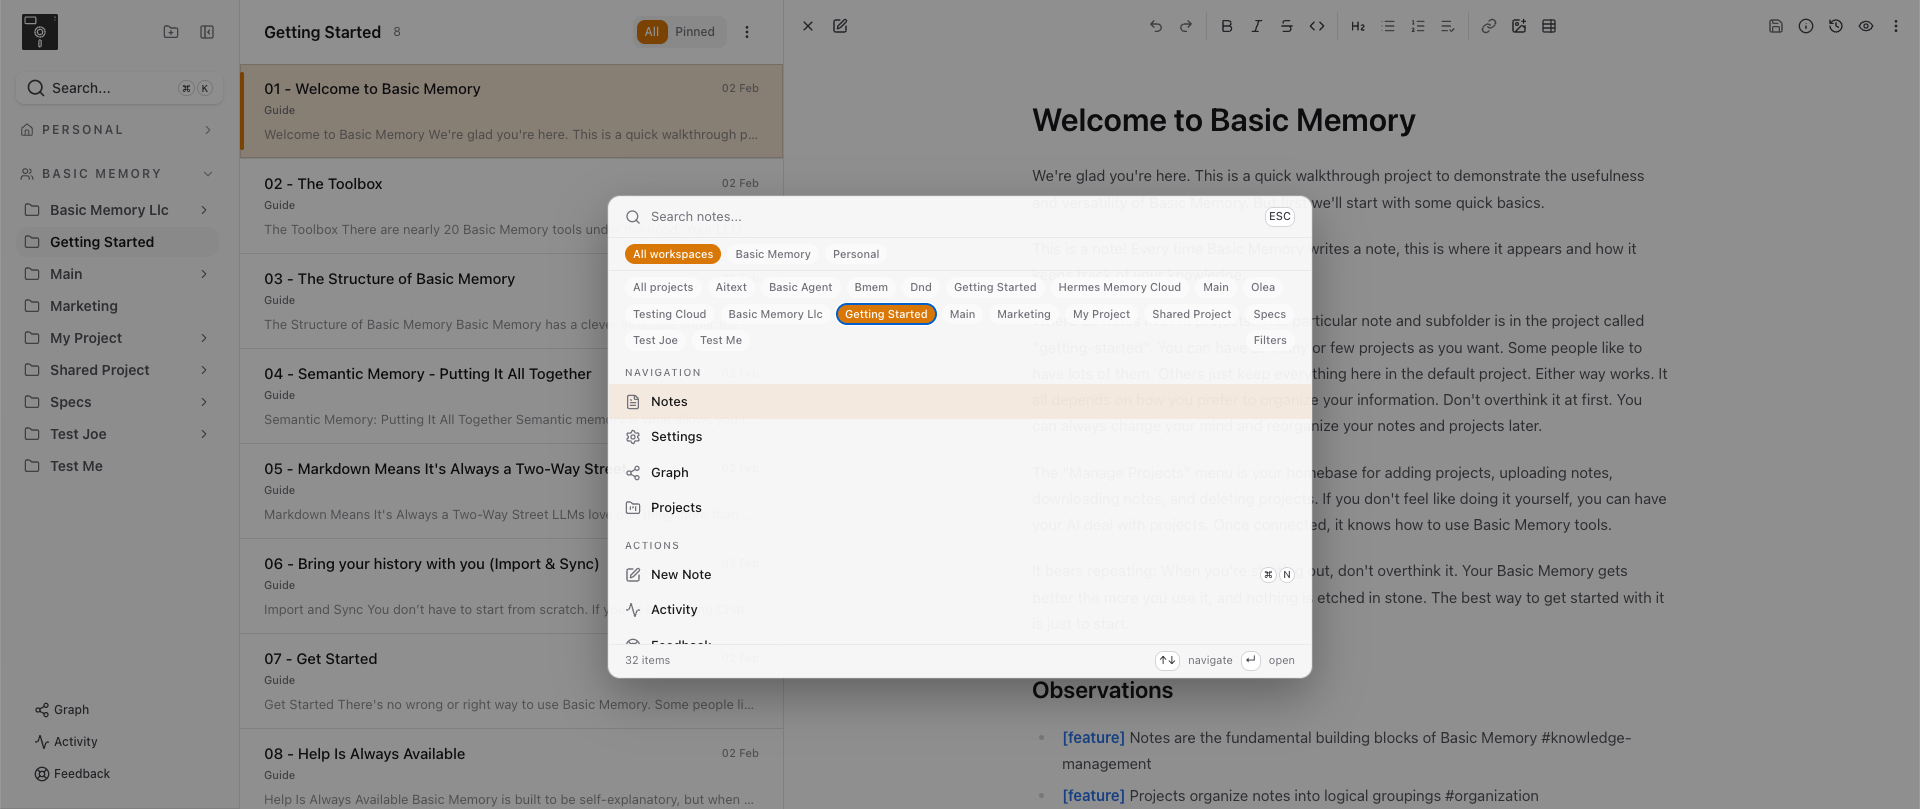Open Graph from command palette

coord(960,473)
